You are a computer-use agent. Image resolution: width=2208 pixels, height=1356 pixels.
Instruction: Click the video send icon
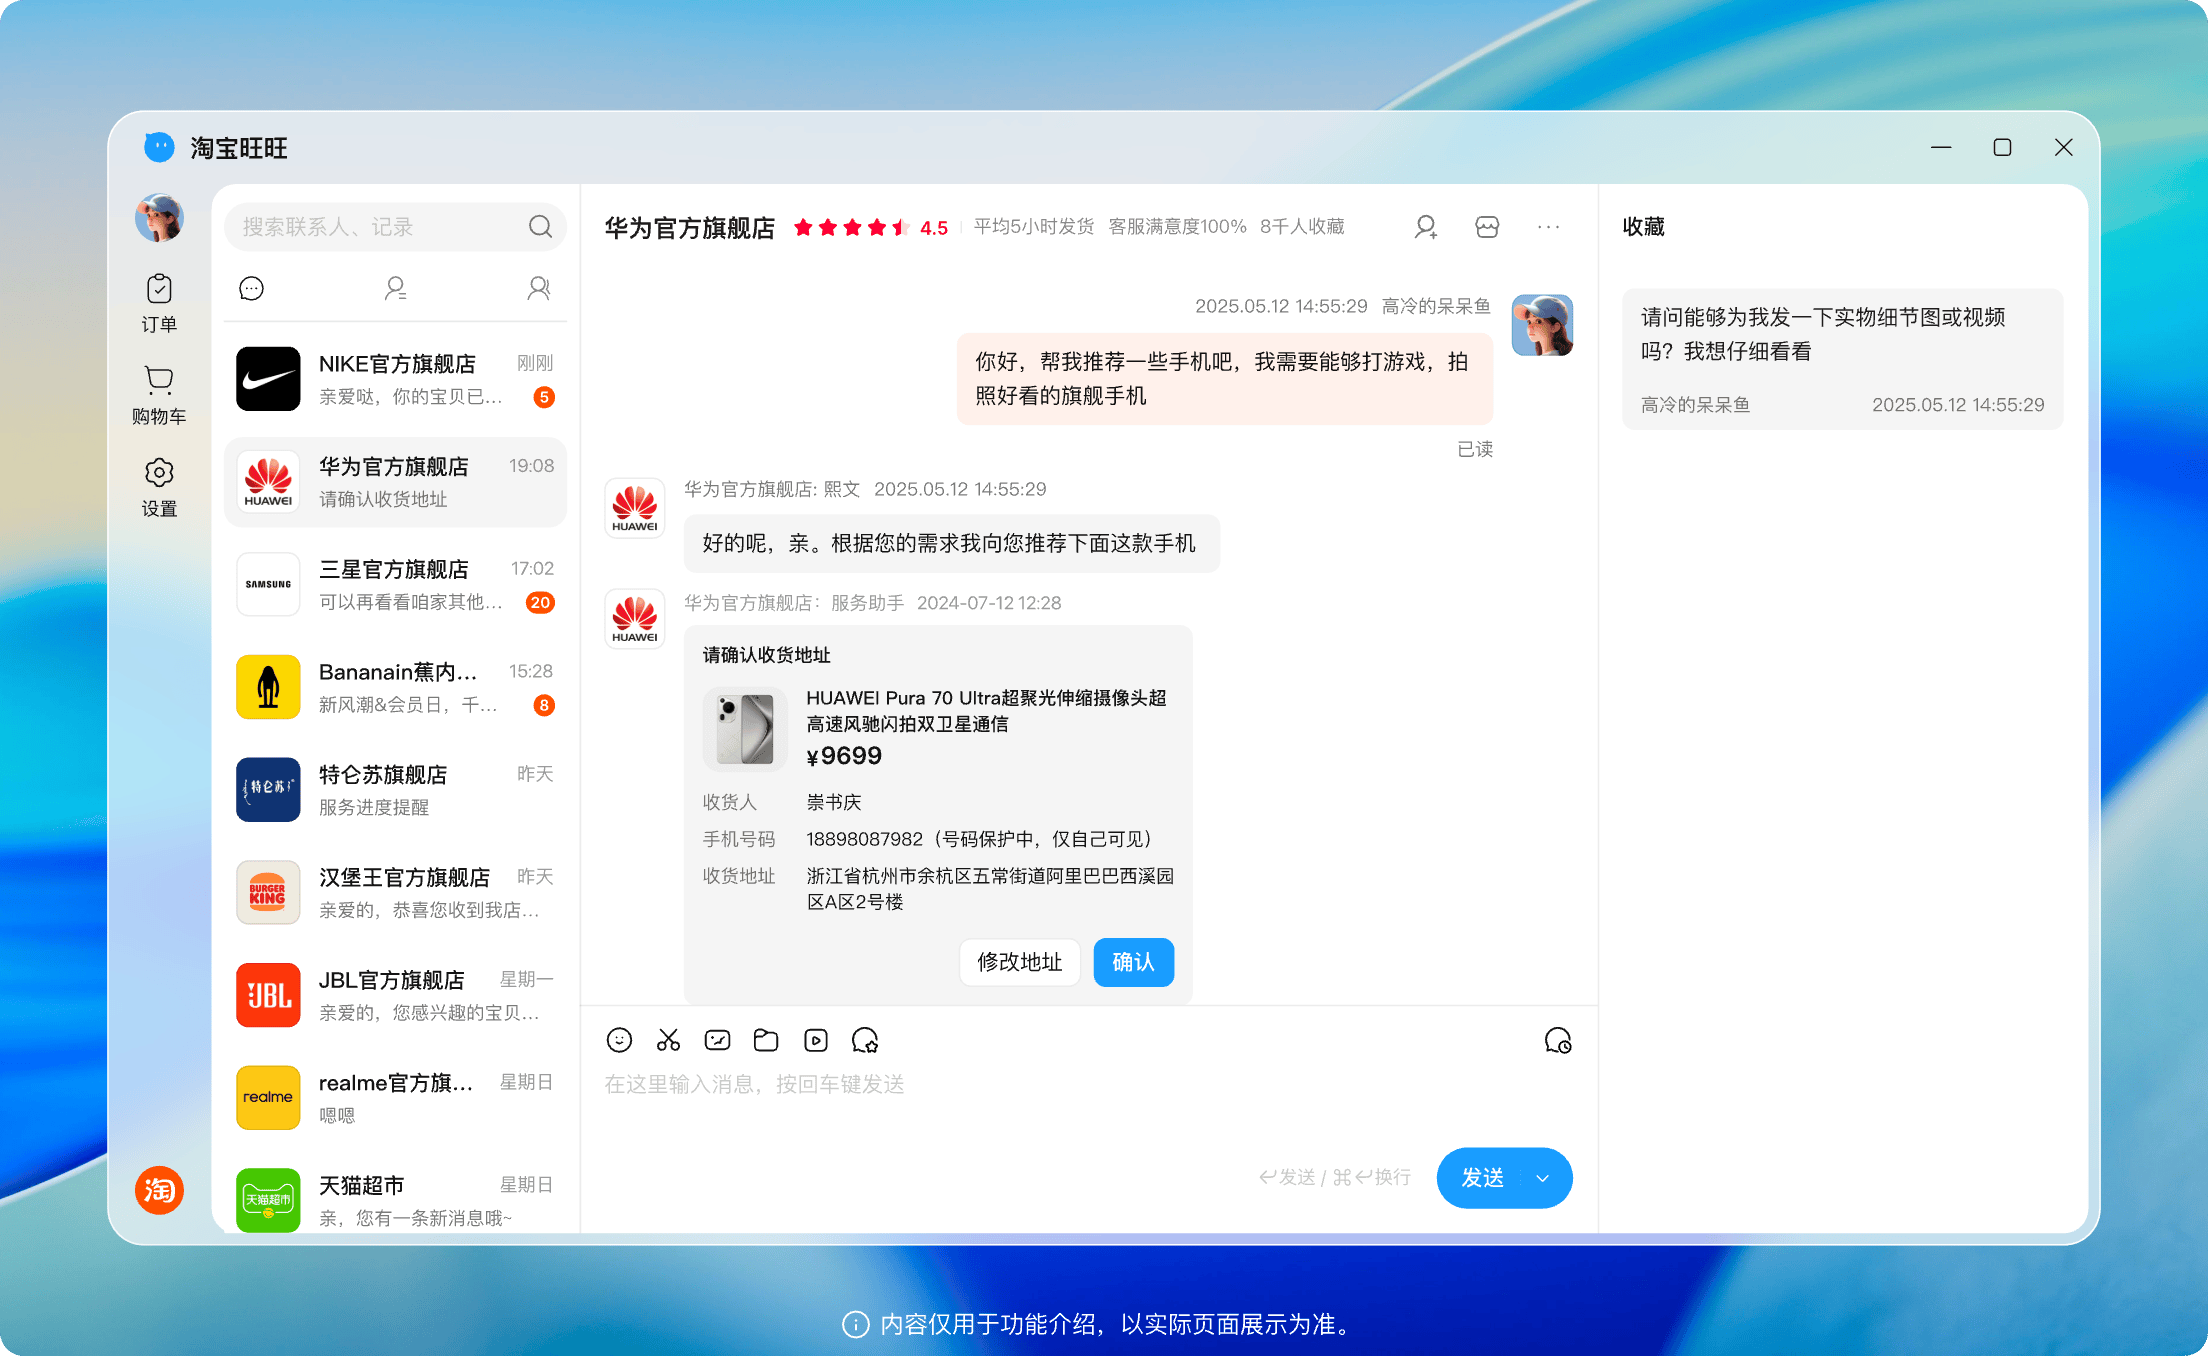pos(816,1040)
